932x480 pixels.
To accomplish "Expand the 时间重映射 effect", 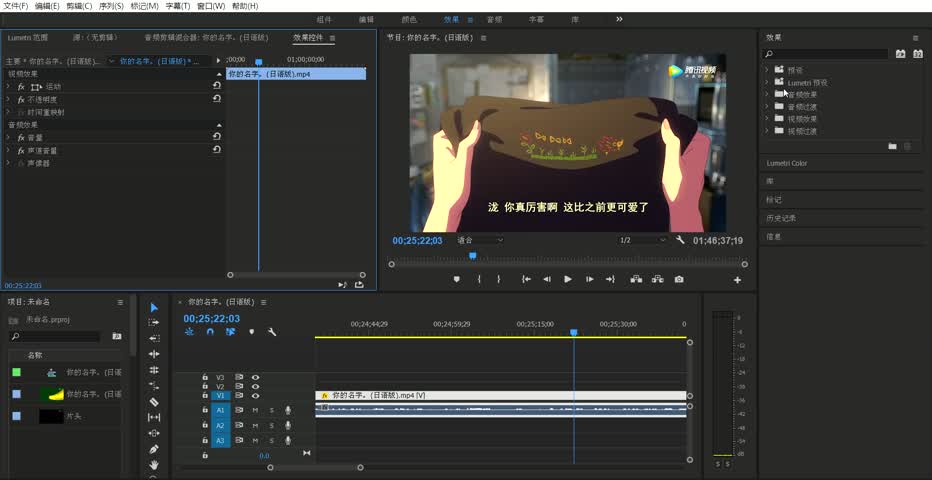I will (x=8, y=112).
